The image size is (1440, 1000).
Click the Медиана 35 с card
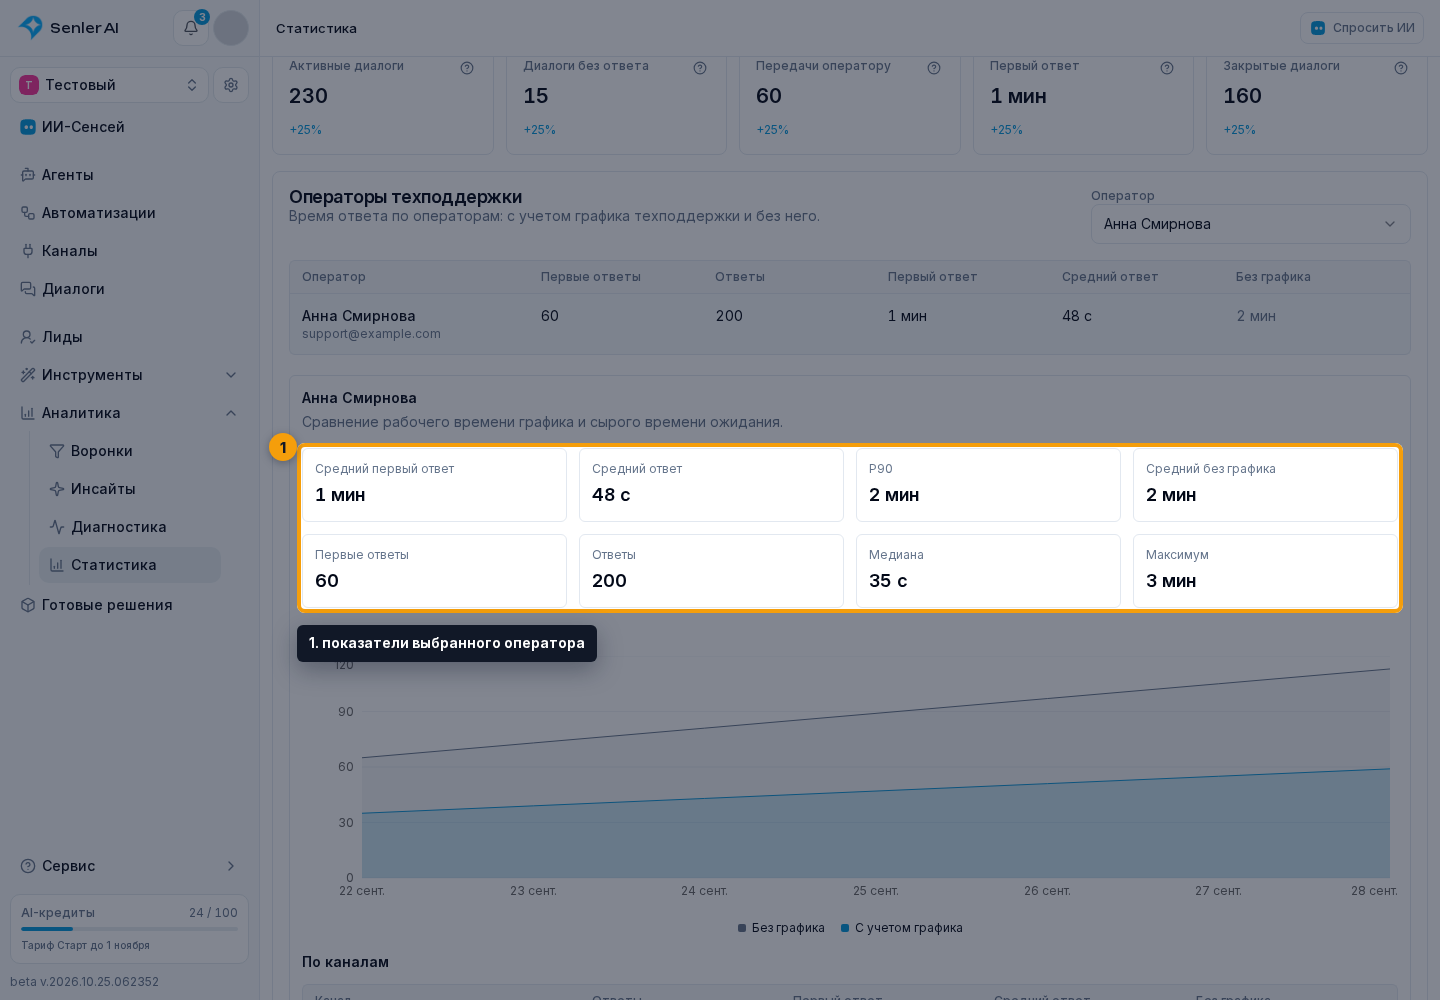988,571
